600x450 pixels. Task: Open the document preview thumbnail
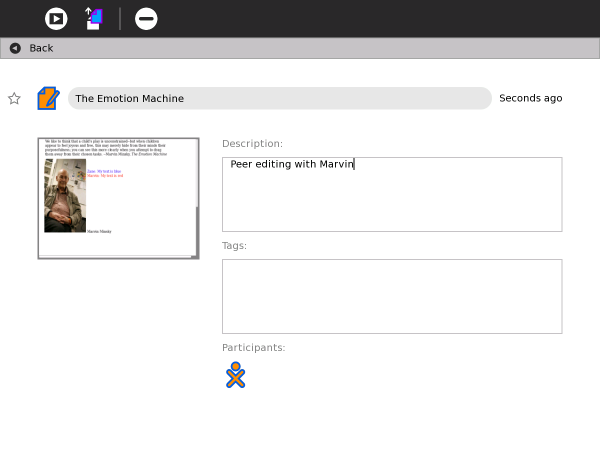(x=118, y=198)
